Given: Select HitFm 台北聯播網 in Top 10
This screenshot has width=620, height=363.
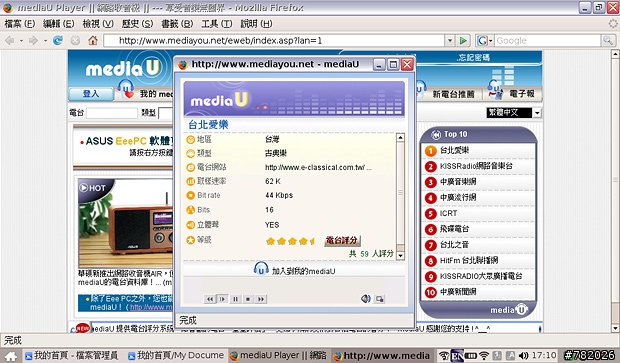Looking at the screenshot, I should point(469,261).
